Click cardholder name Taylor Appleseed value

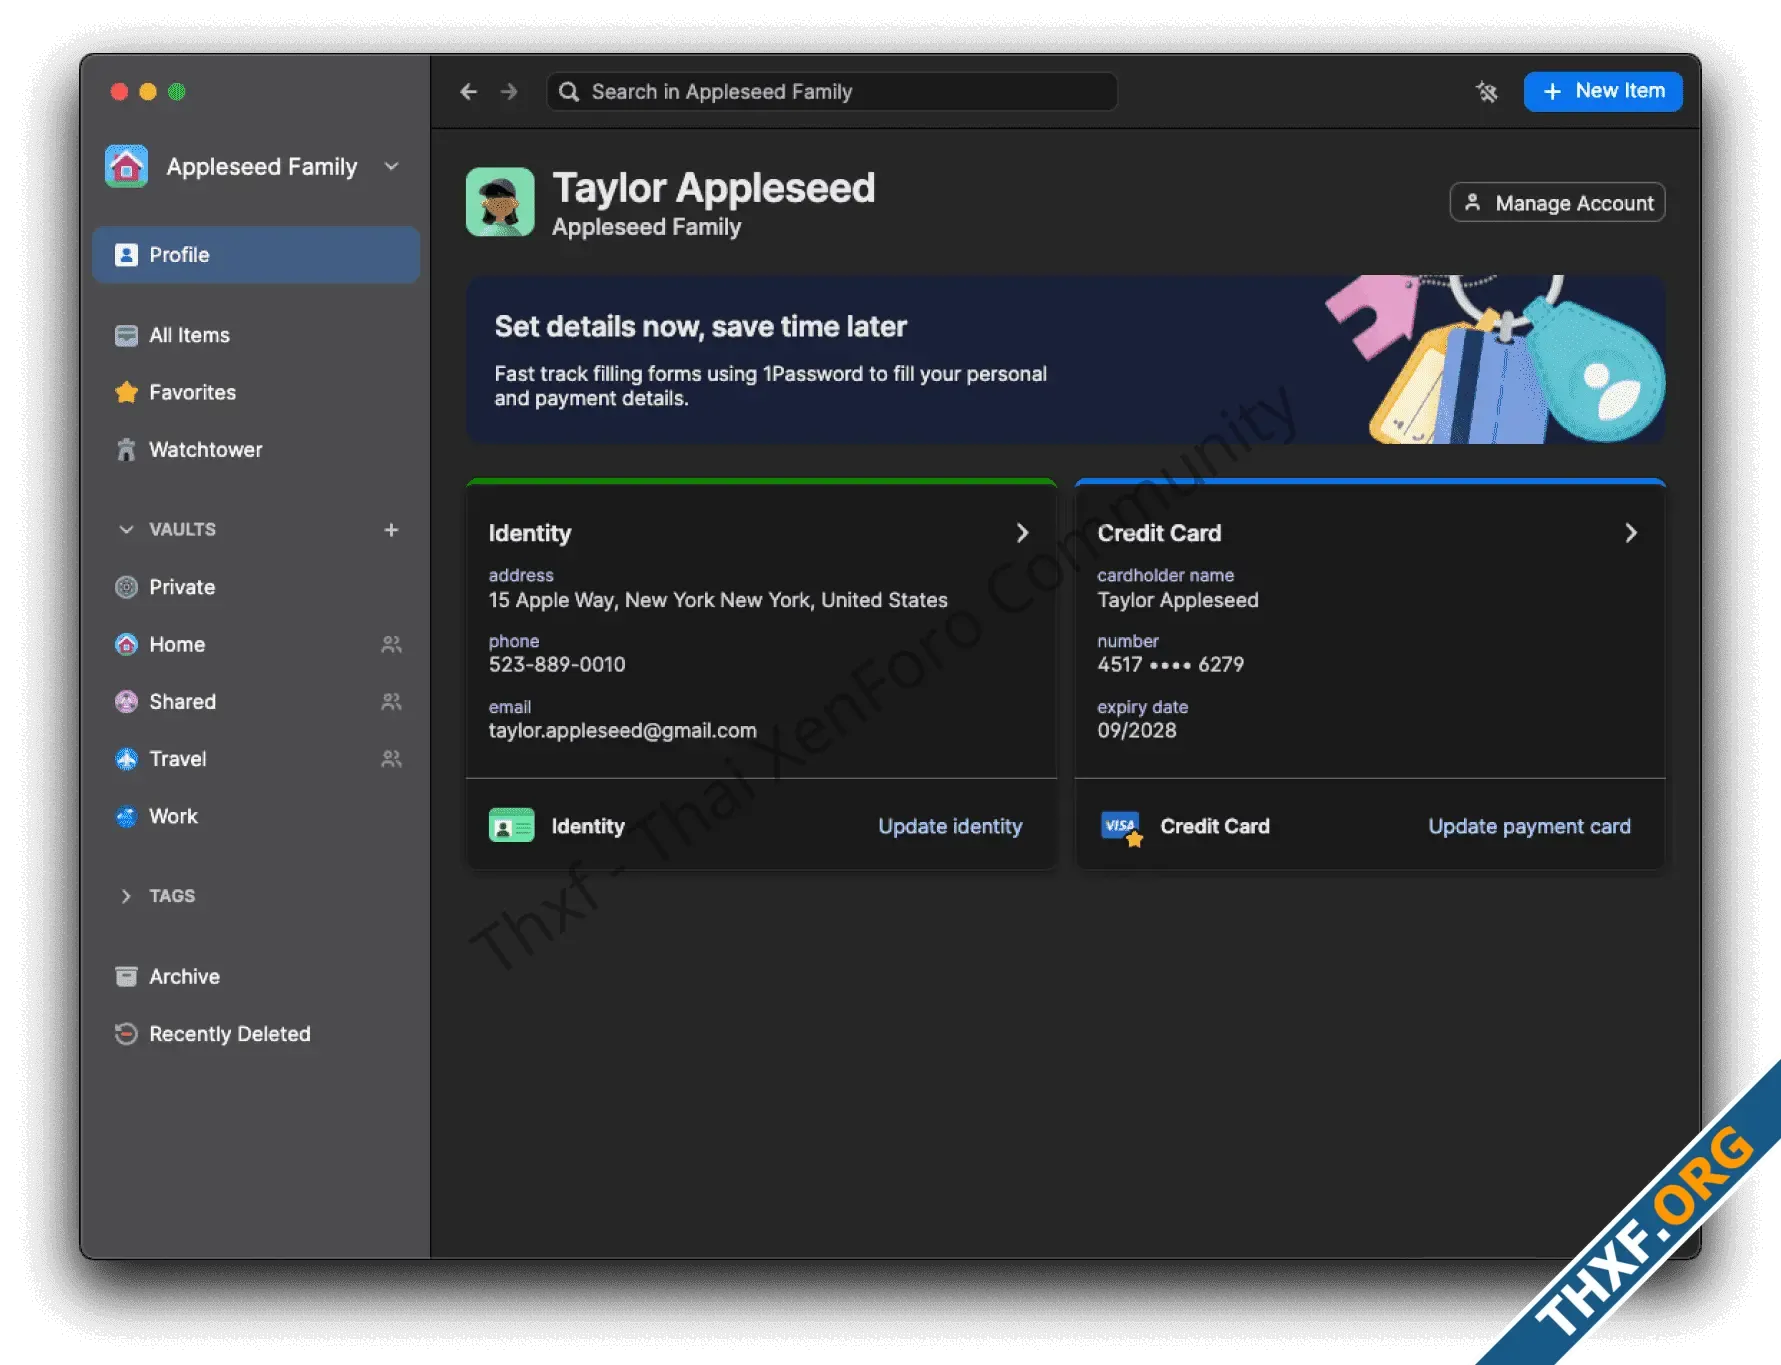(x=1178, y=600)
